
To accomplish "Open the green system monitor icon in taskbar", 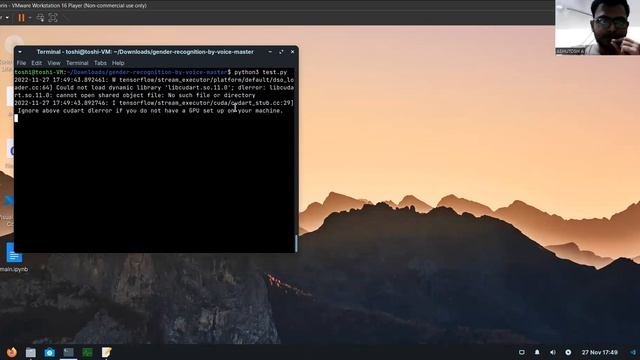I will [87, 352].
